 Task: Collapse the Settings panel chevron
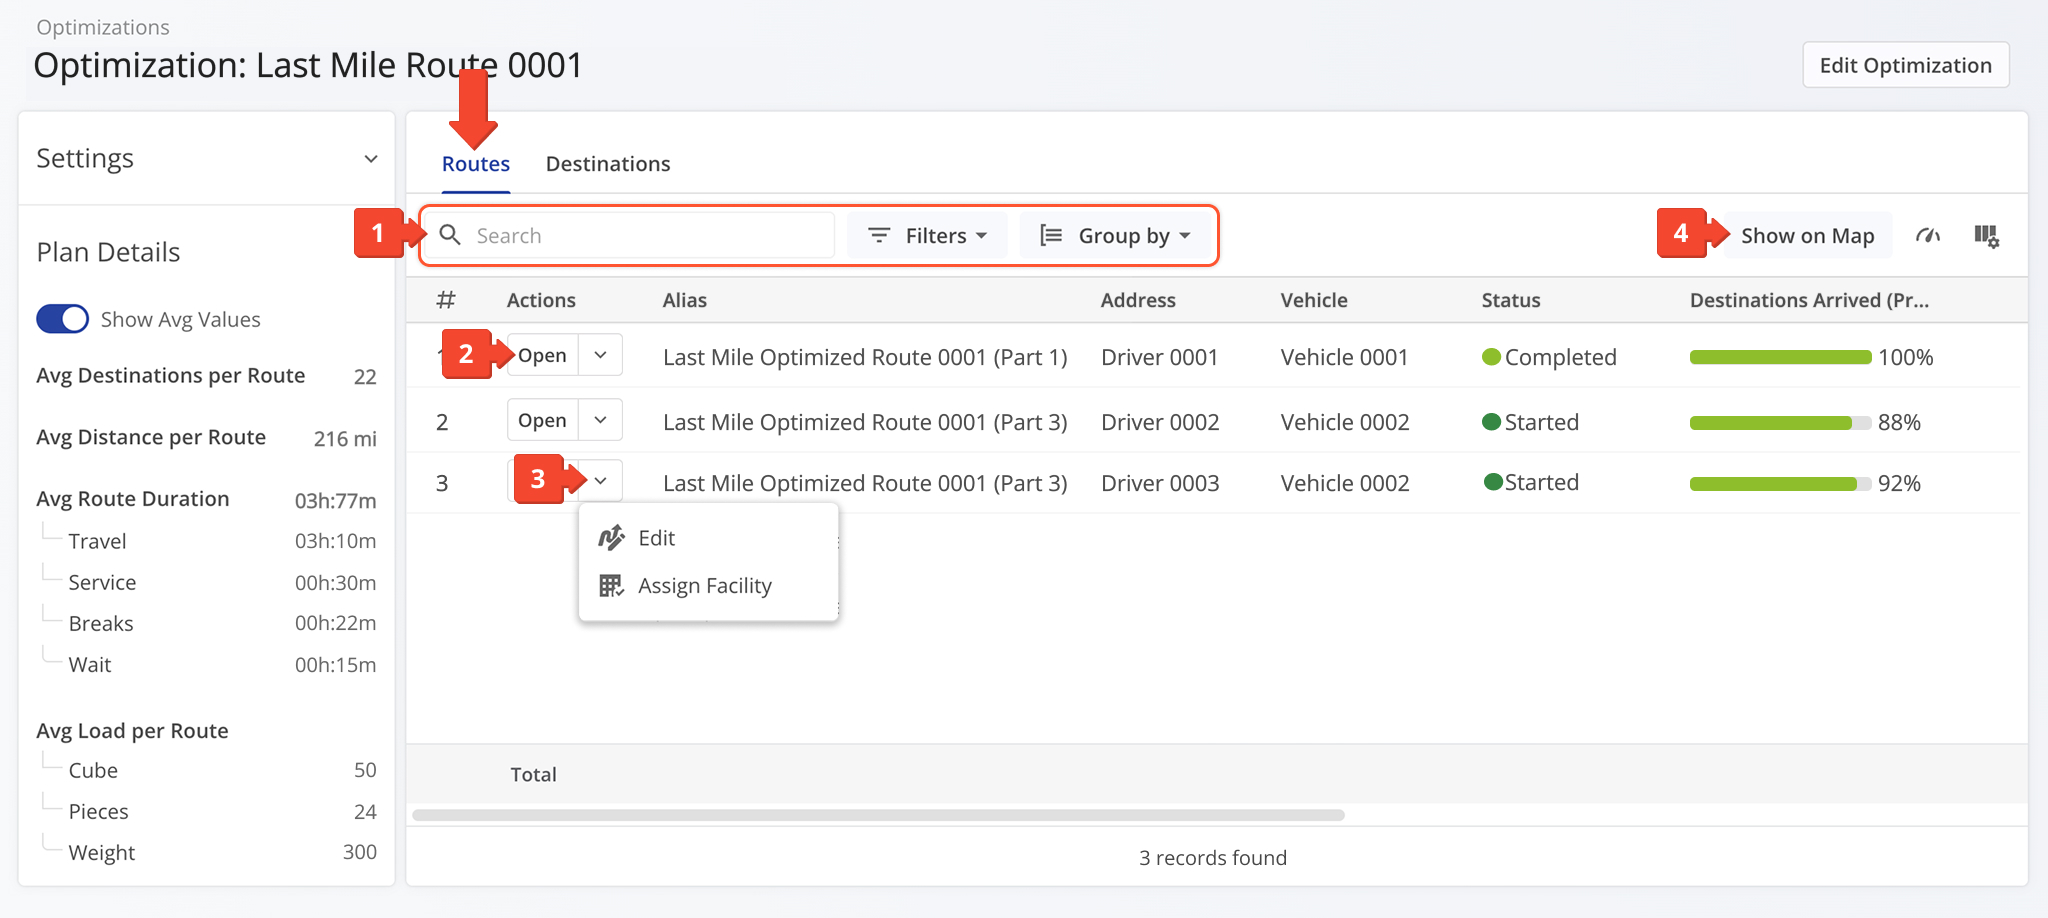(371, 159)
